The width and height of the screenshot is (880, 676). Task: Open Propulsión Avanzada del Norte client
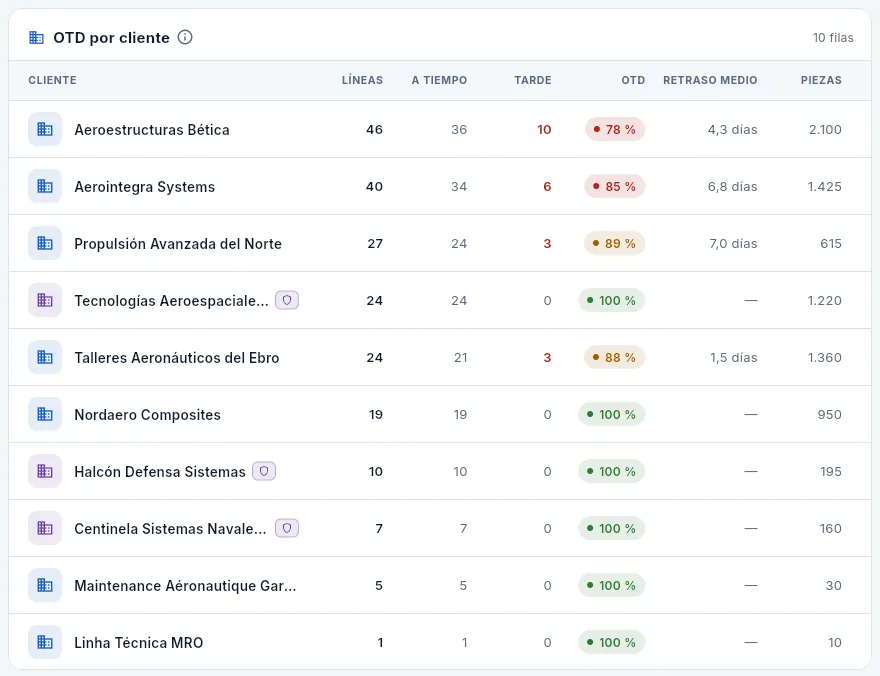[440, 243]
